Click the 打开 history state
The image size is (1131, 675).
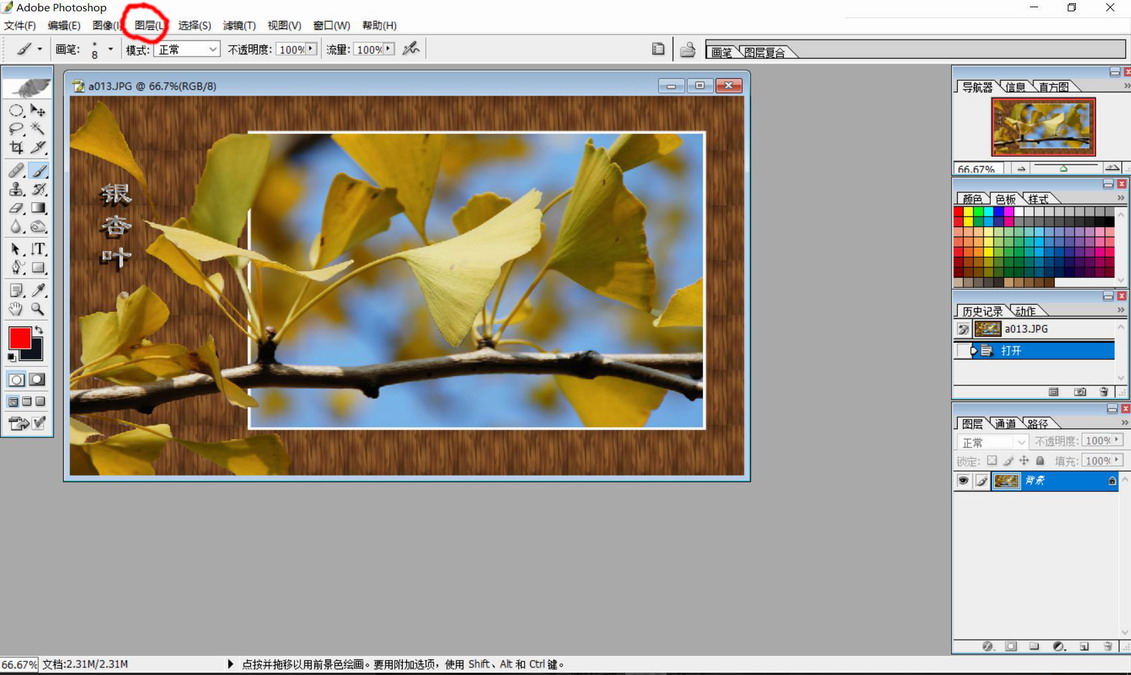(x=1010, y=351)
